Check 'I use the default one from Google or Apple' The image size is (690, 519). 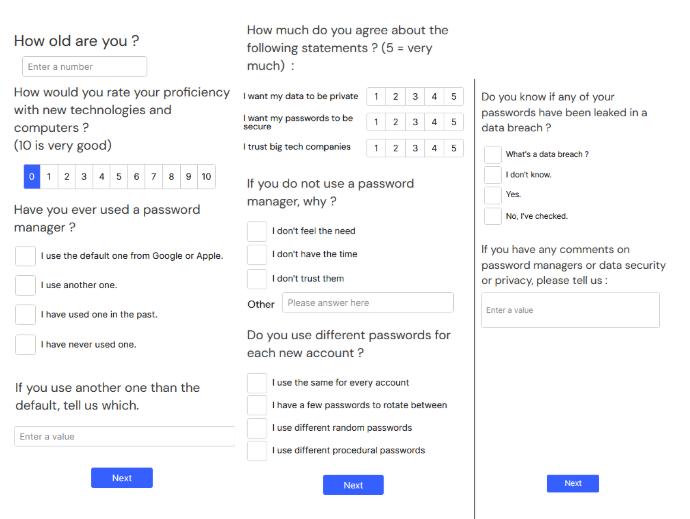pyautogui.click(x=26, y=256)
